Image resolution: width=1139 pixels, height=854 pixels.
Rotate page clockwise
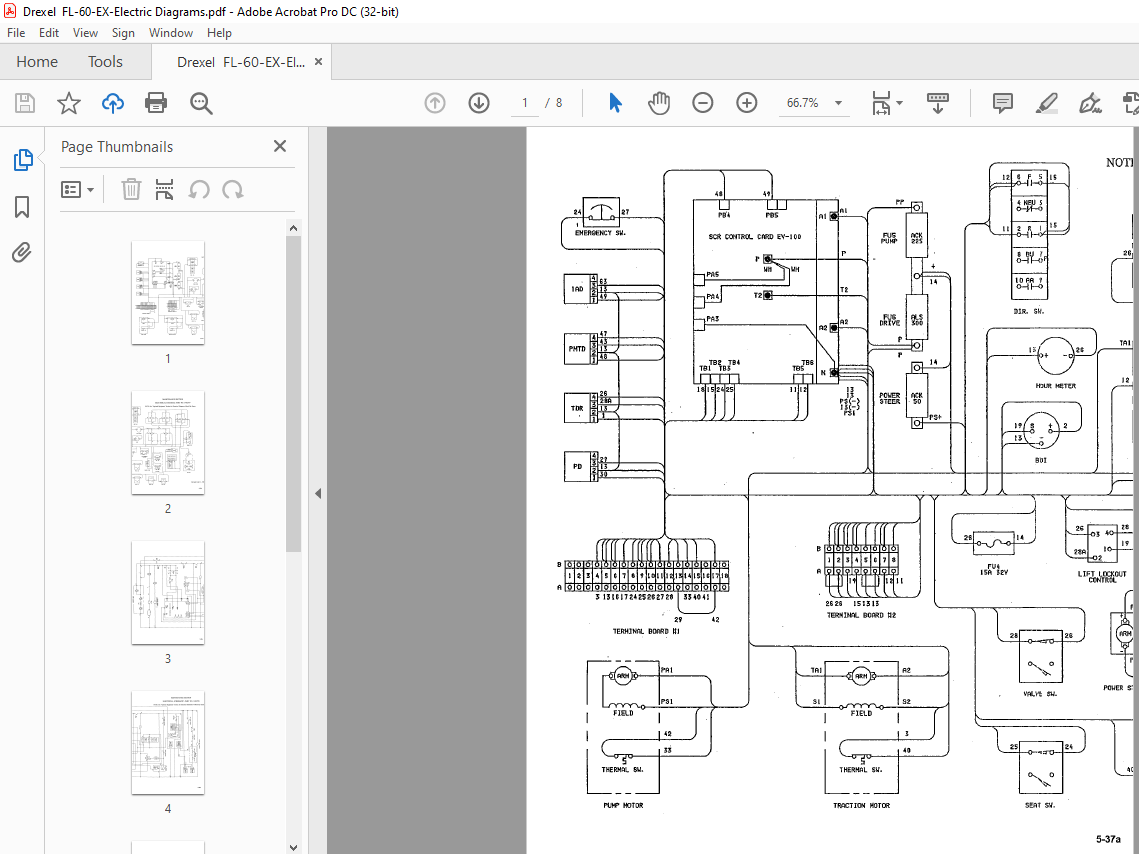[232, 190]
